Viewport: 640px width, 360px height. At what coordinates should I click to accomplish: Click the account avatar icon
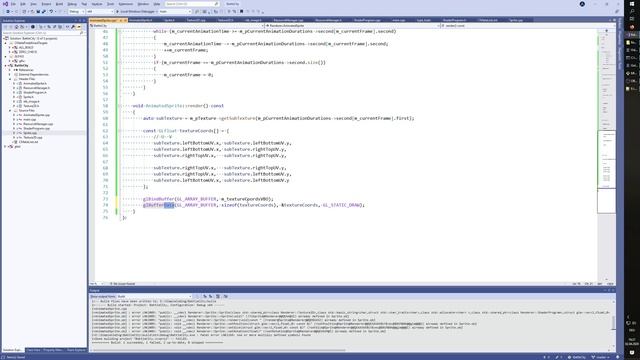coord(582,4)
